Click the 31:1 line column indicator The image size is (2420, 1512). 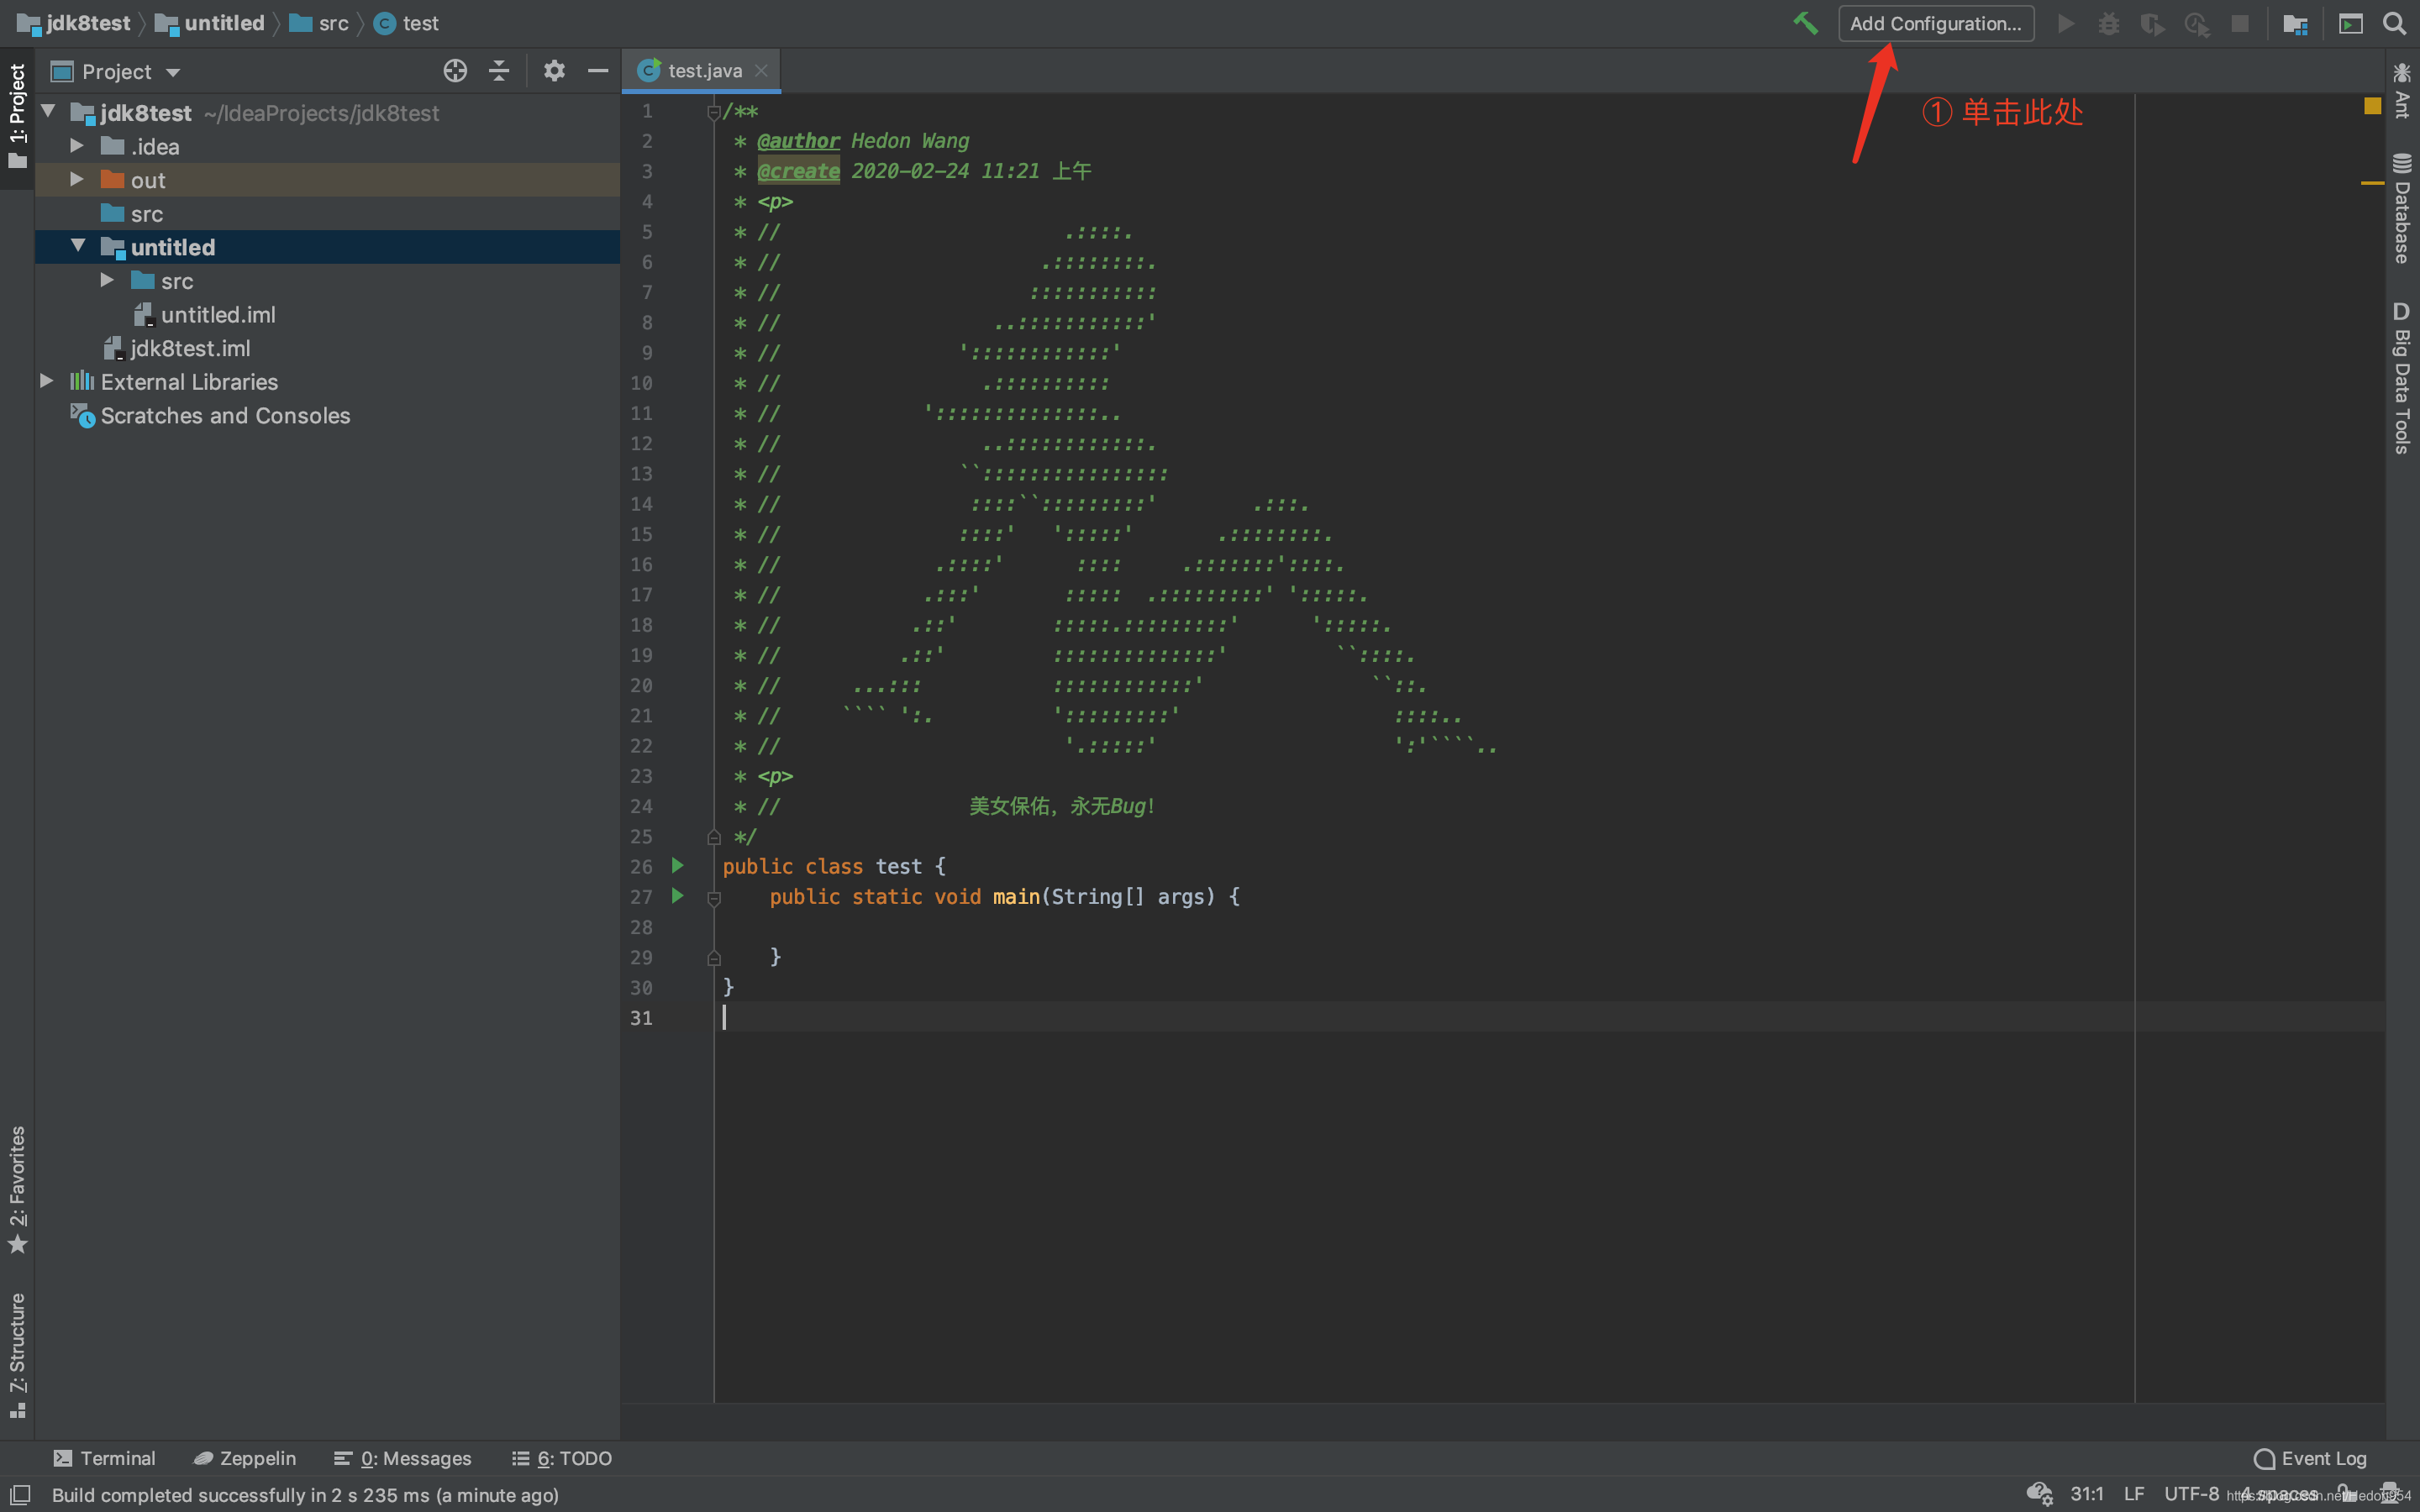[2086, 1494]
